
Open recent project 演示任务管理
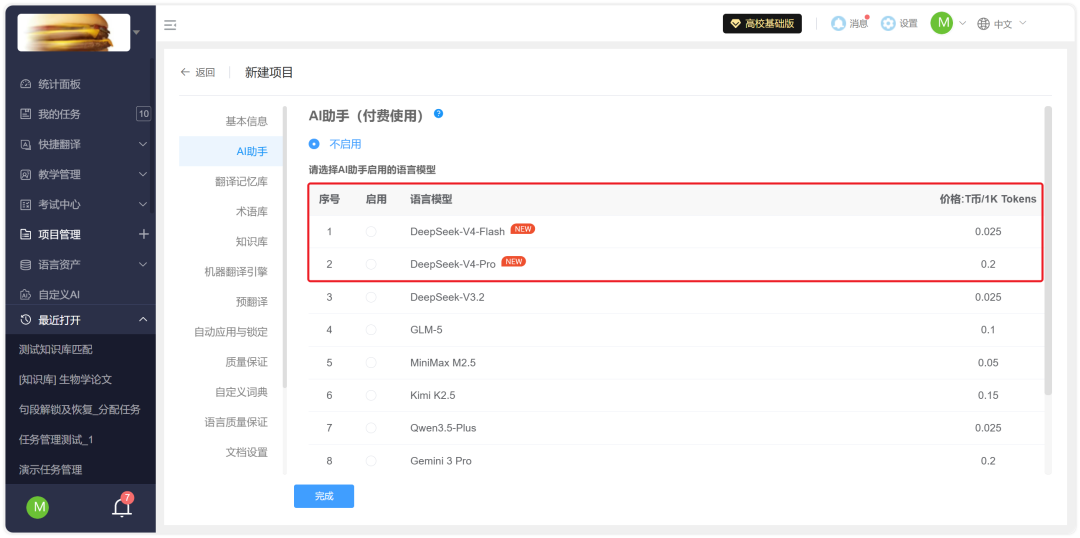click(50, 470)
